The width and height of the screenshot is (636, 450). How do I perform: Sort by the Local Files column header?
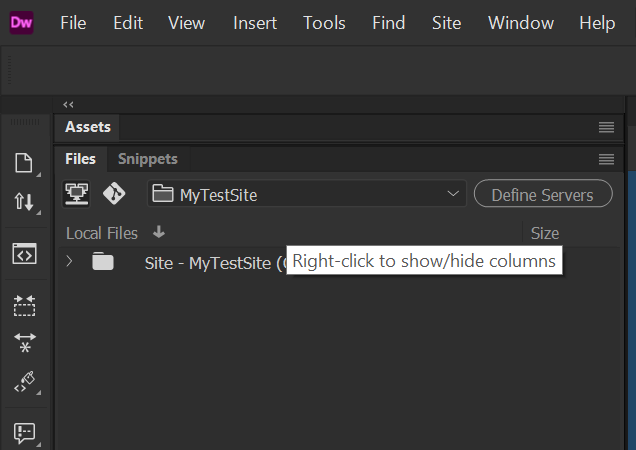click(102, 233)
